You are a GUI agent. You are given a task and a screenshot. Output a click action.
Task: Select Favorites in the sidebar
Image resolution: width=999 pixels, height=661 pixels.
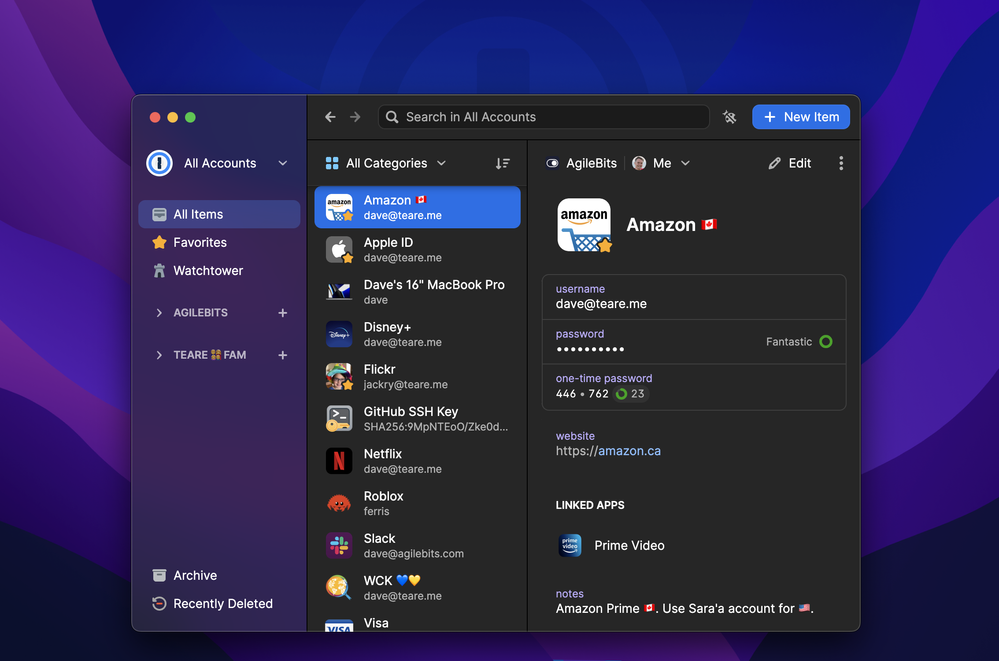click(200, 242)
